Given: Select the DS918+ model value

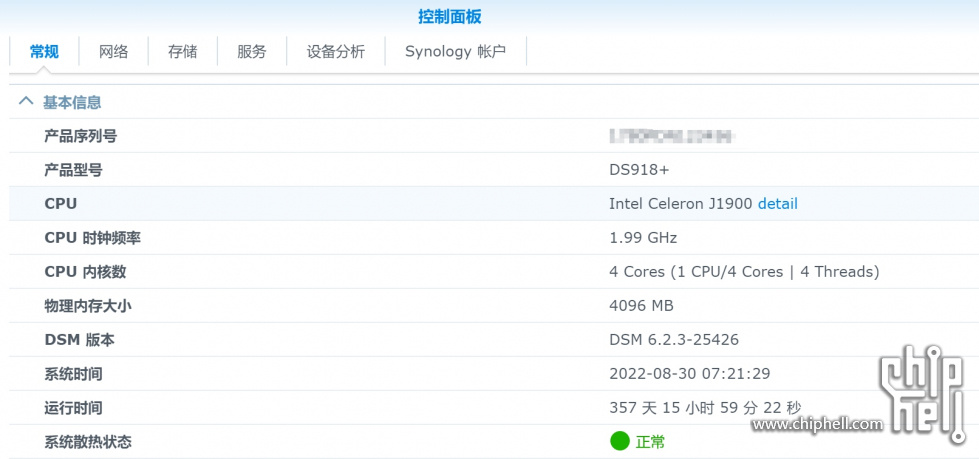Looking at the screenshot, I should [640, 170].
